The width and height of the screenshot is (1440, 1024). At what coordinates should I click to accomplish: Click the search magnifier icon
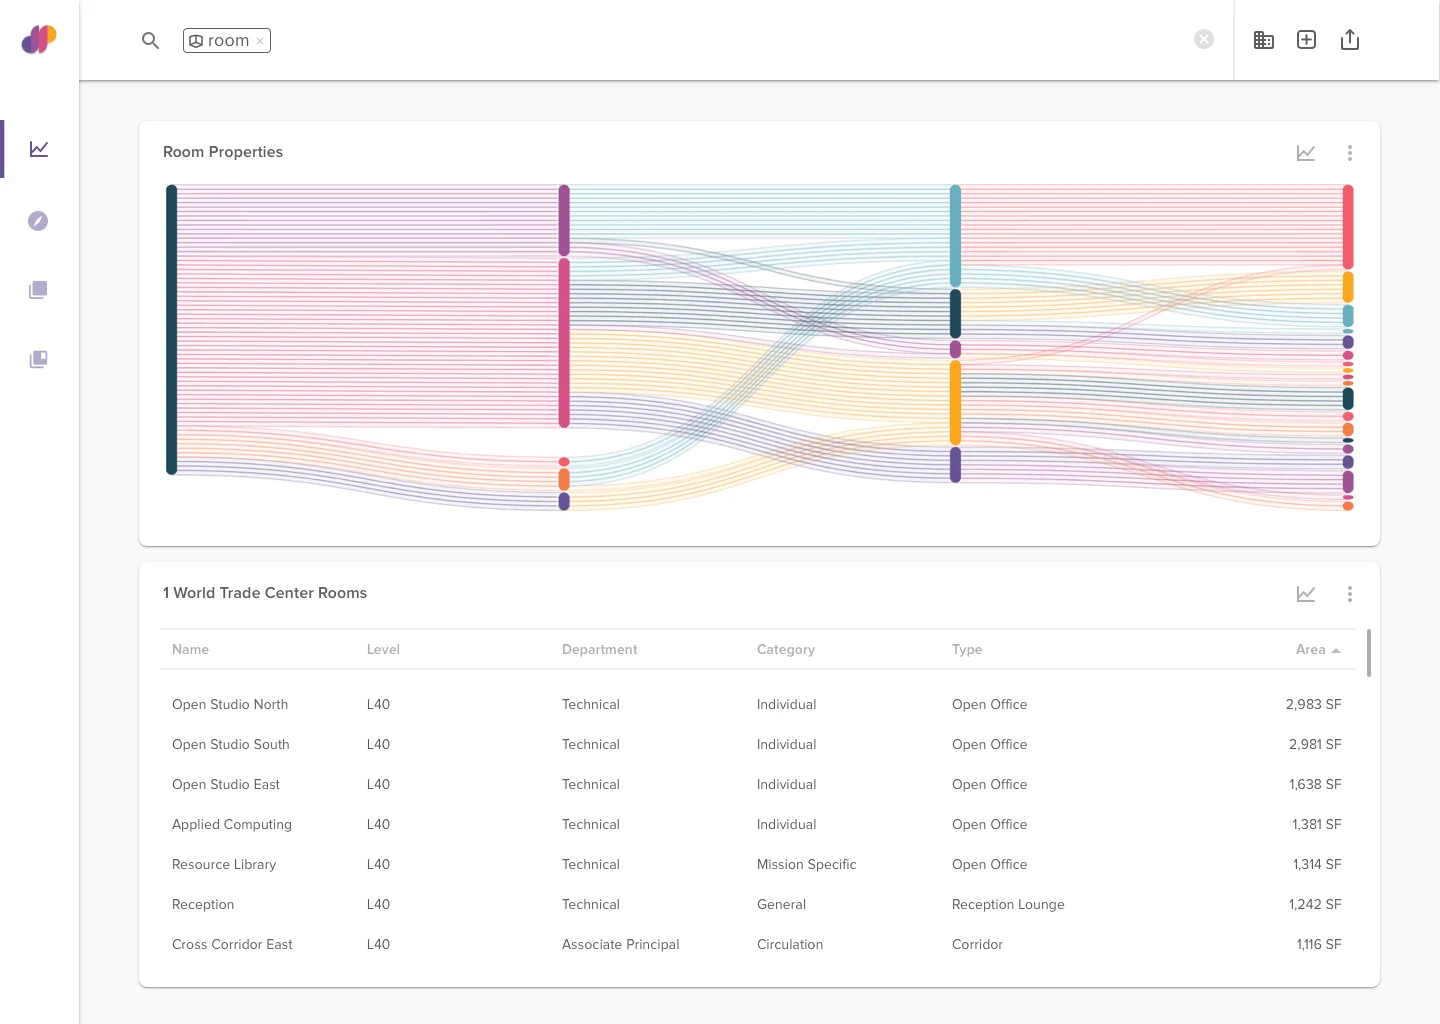tap(150, 41)
